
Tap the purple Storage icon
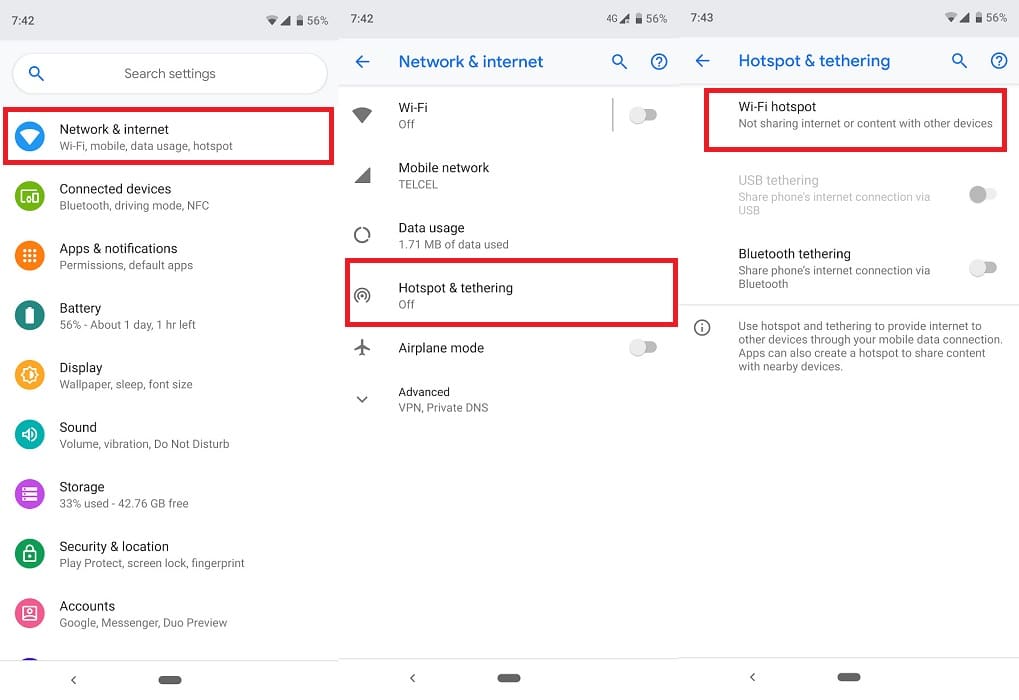pyautogui.click(x=30, y=494)
